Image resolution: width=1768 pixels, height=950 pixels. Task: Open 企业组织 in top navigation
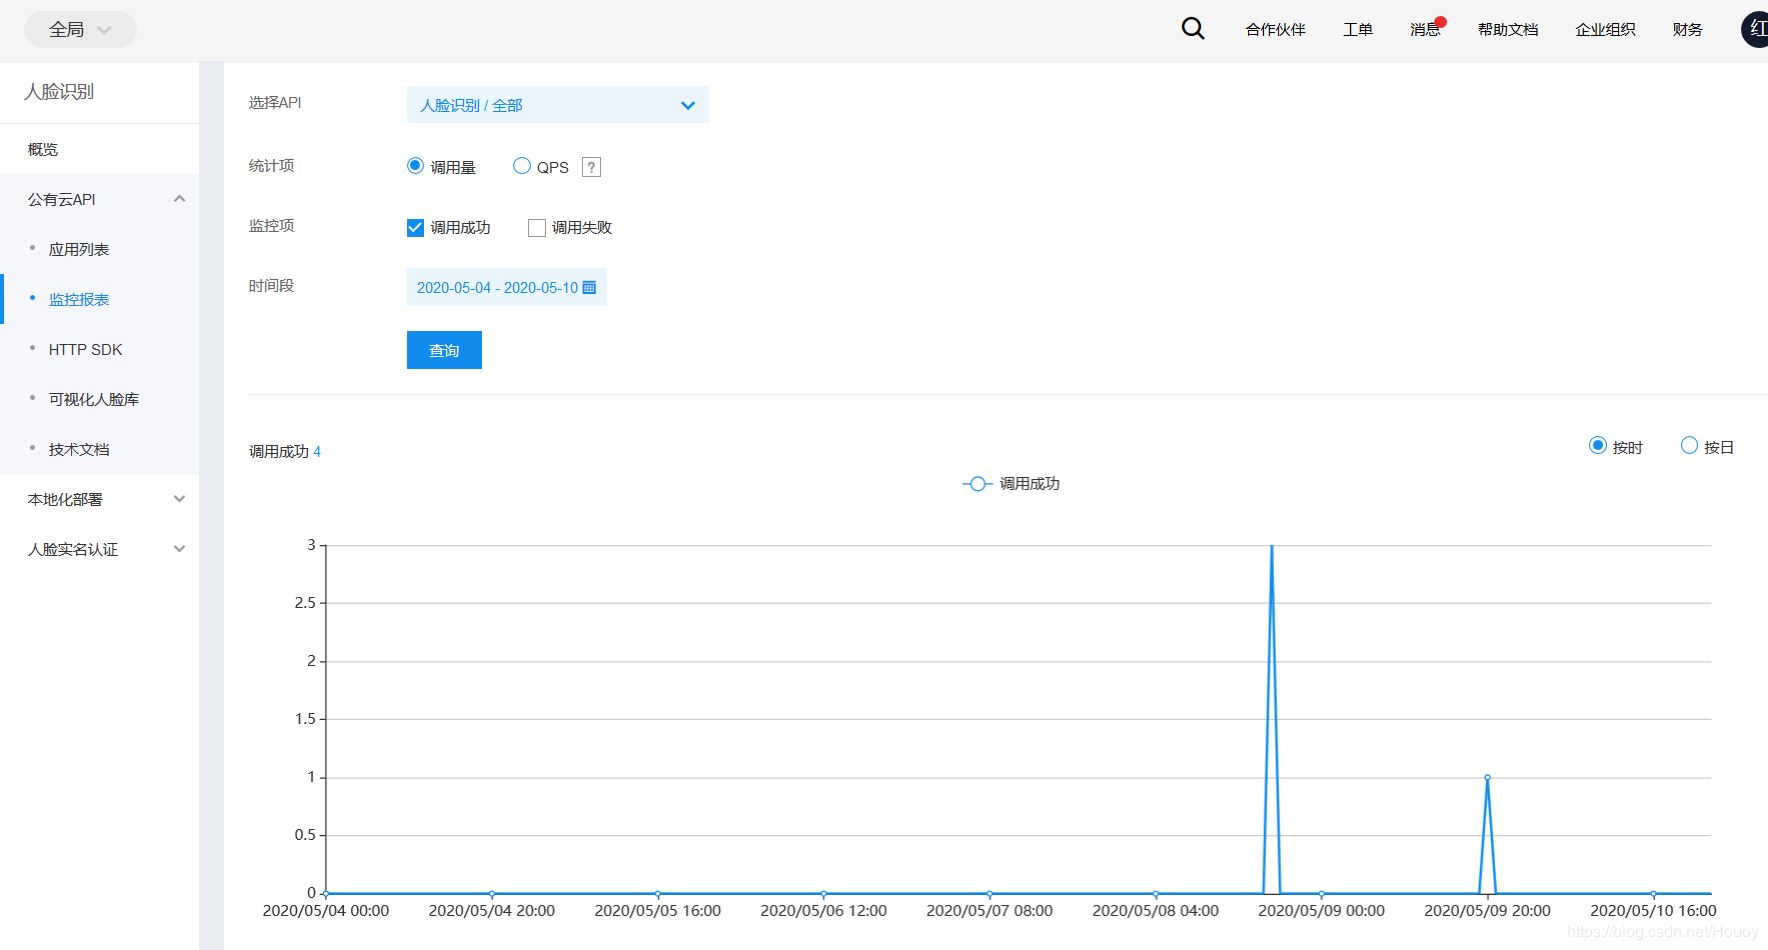(1605, 30)
